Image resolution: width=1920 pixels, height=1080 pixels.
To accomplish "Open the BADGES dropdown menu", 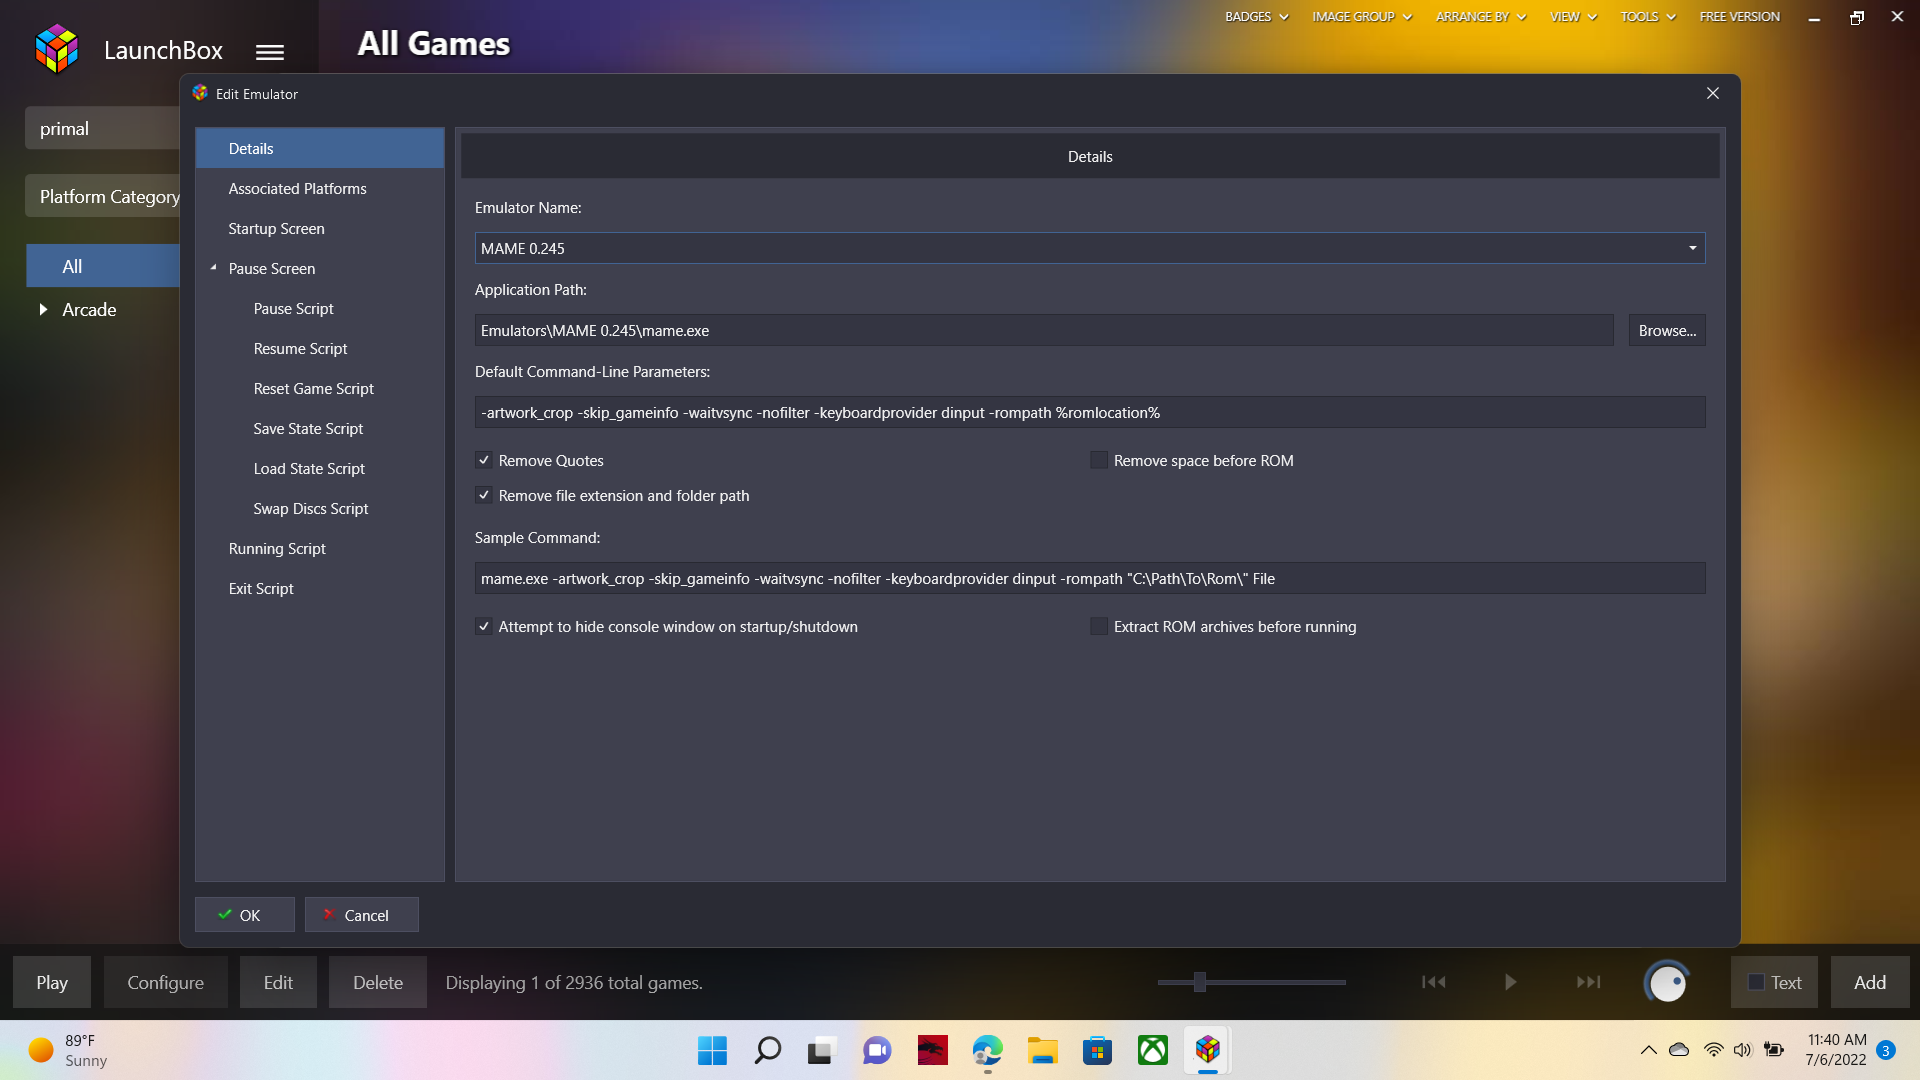I will (x=1256, y=16).
